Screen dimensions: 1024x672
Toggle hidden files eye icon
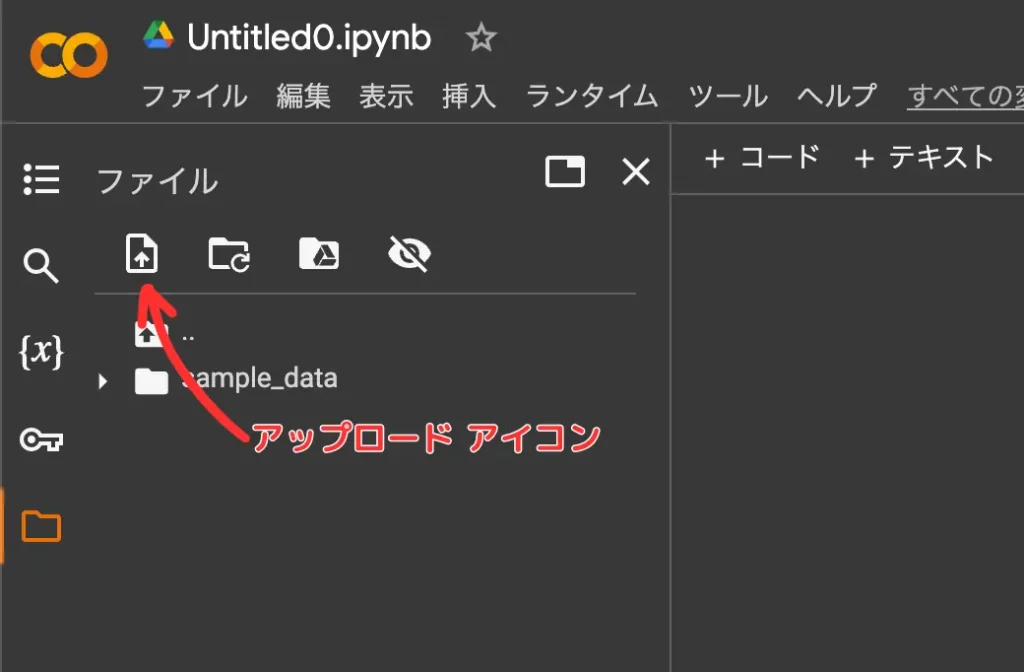pyautogui.click(x=409, y=253)
